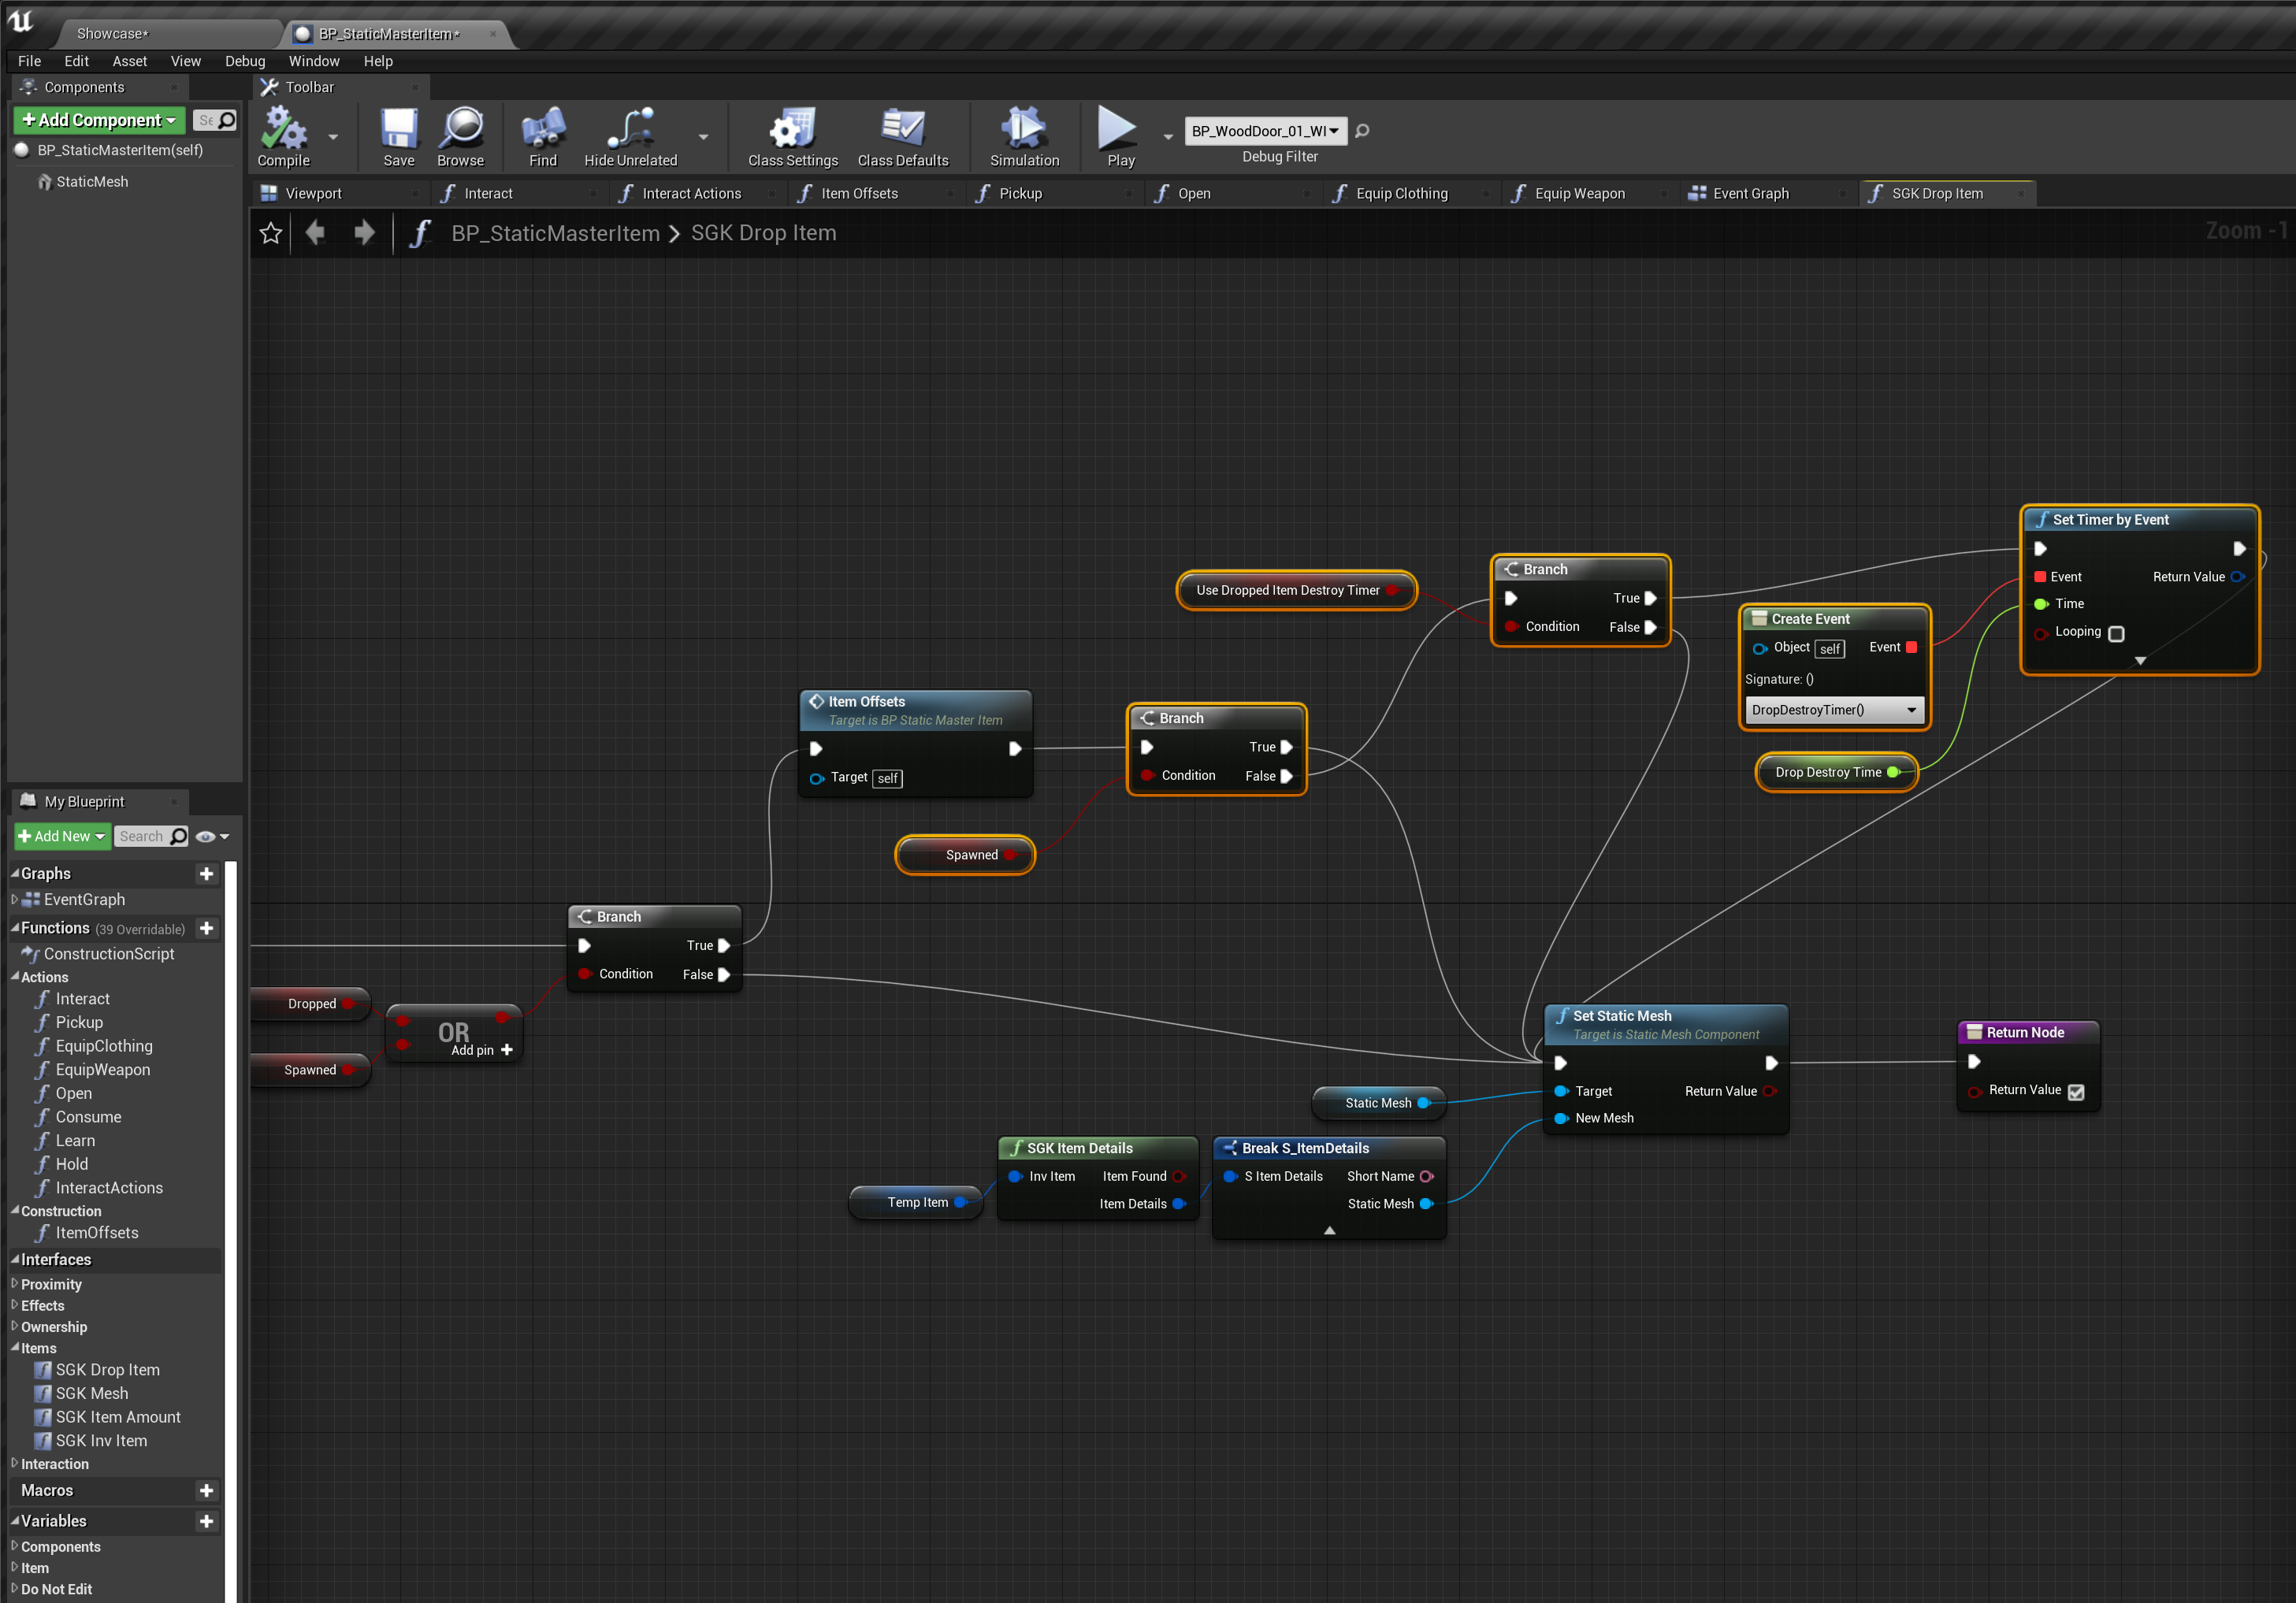Open the Debug menu
Screen dimensions: 2296x1603
point(245,61)
